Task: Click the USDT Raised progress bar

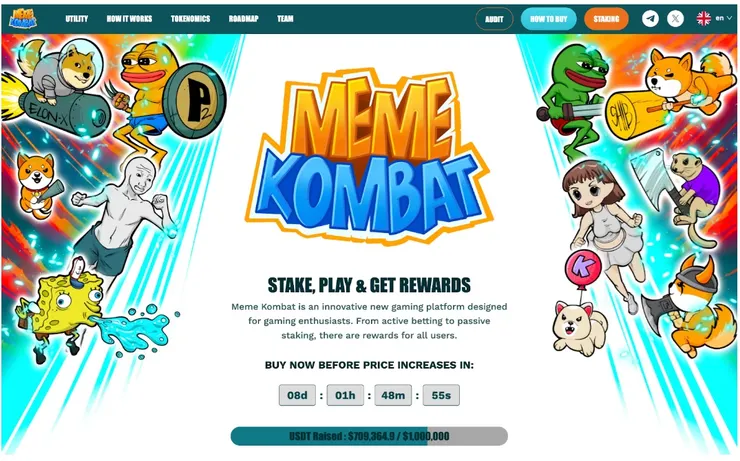Action: tap(369, 436)
